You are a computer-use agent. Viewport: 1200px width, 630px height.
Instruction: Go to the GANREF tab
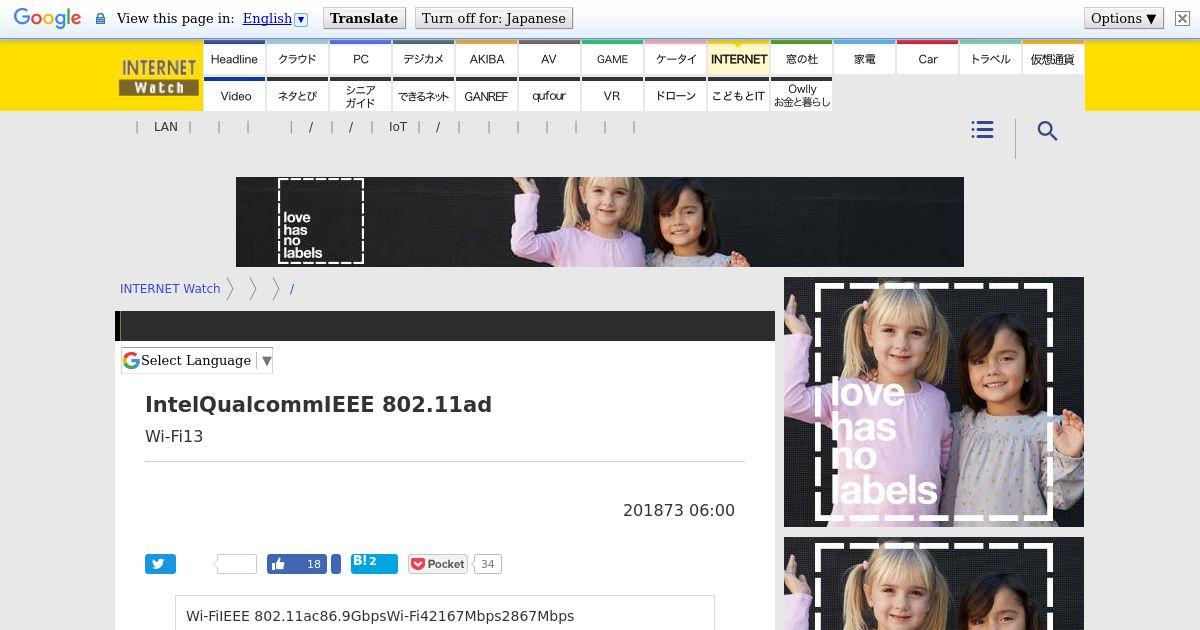click(487, 96)
